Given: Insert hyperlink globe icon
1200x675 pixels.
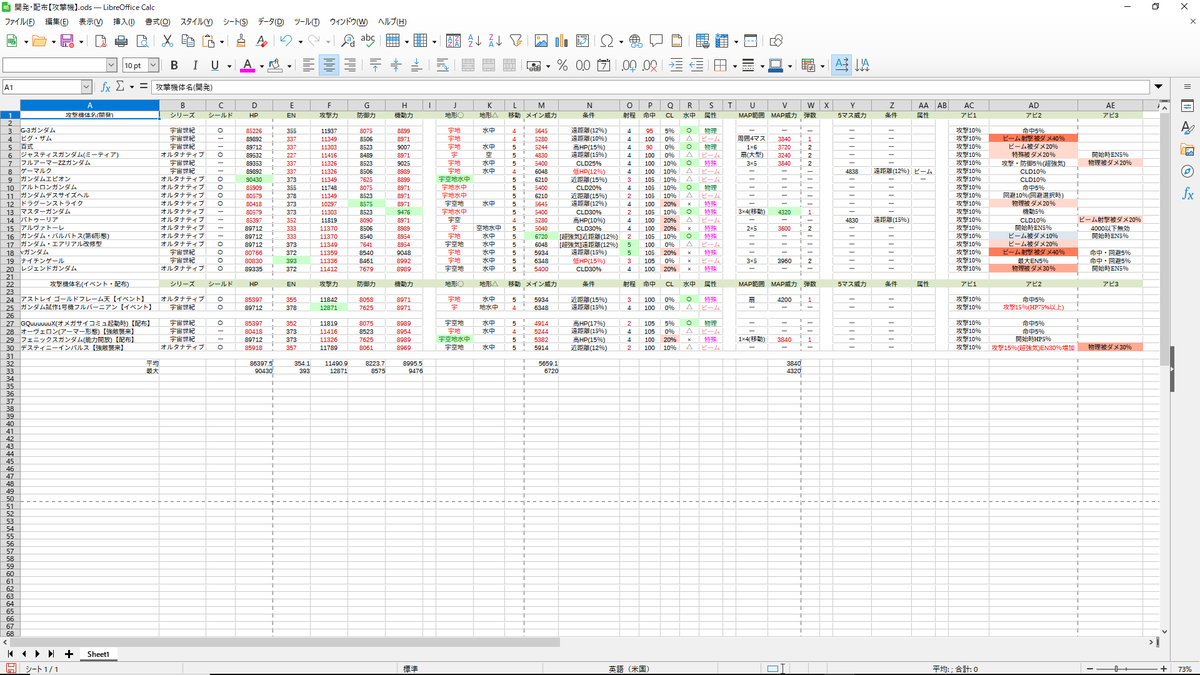Looking at the screenshot, I should click(x=636, y=41).
